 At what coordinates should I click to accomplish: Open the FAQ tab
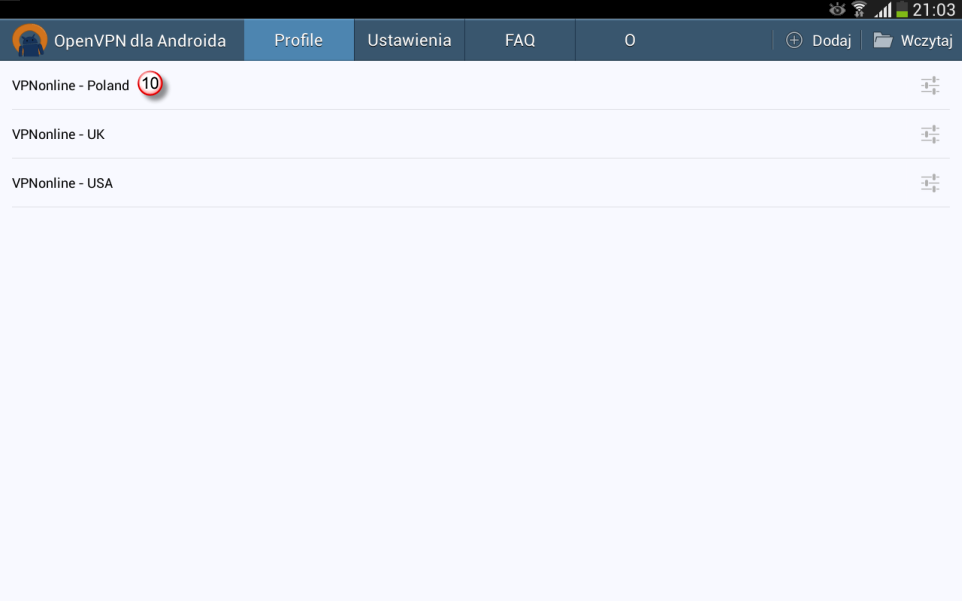[520, 40]
